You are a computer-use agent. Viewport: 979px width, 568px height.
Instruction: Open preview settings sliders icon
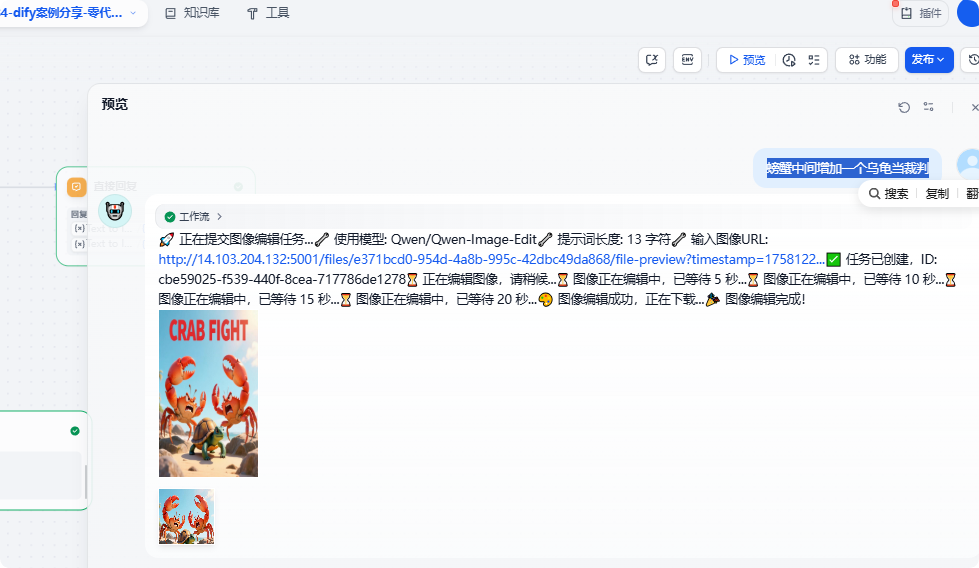coord(928,107)
